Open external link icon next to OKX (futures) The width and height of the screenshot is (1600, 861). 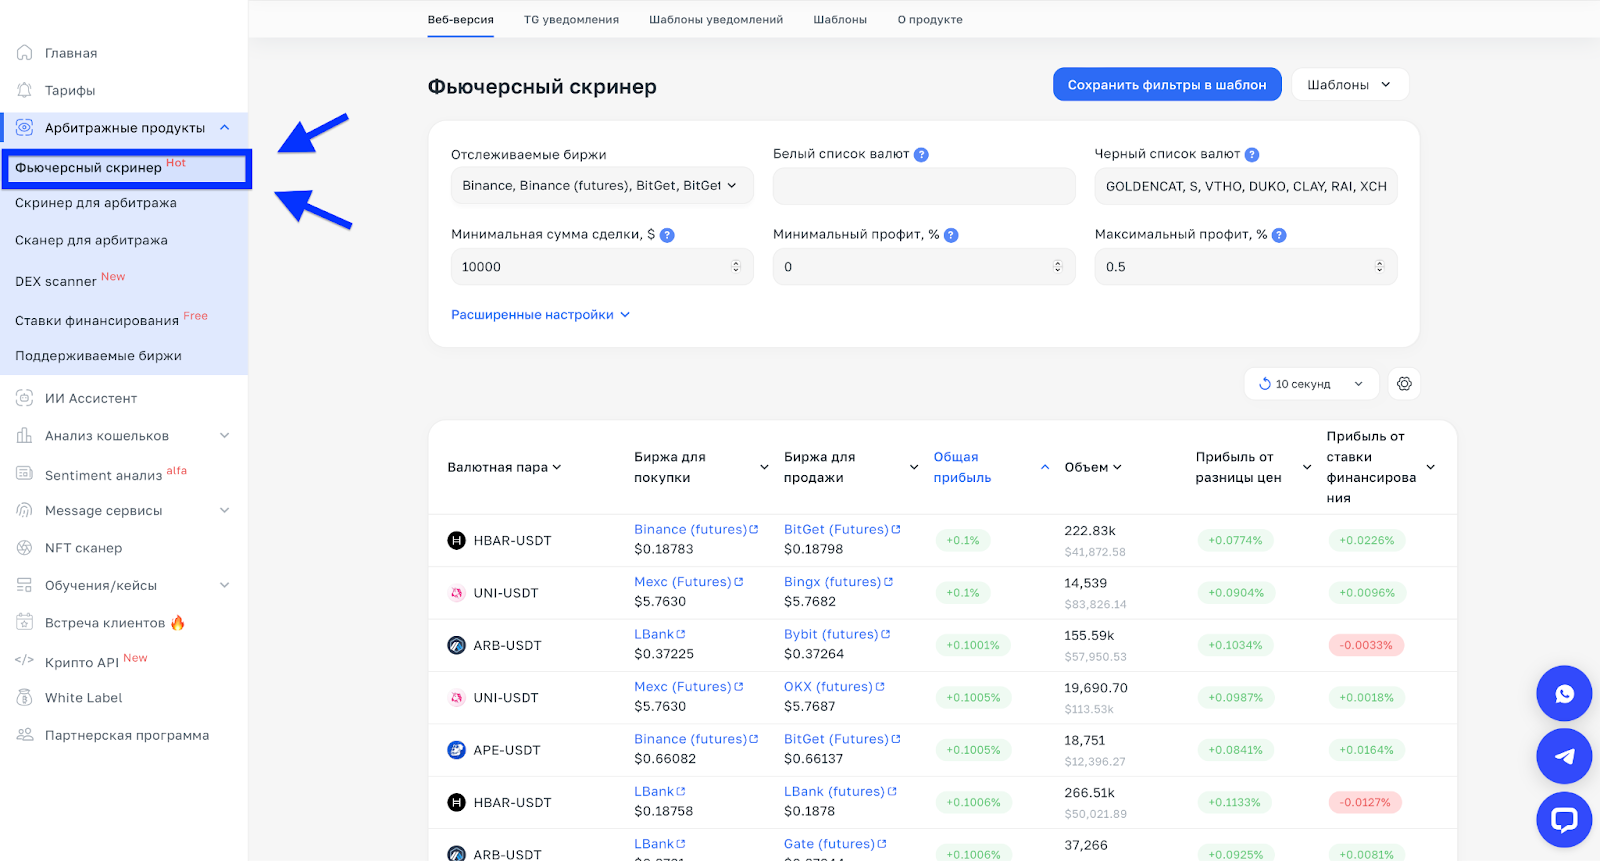pos(880,686)
